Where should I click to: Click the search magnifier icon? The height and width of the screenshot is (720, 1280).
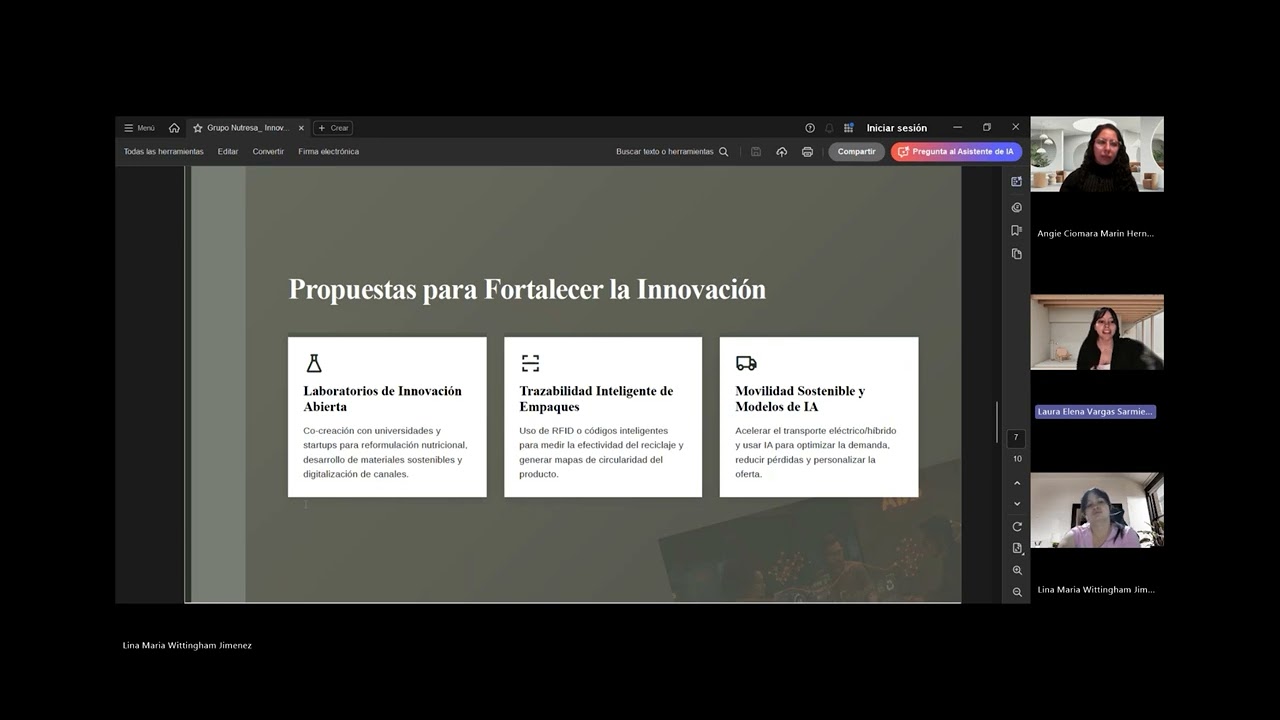click(x=724, y=152)
